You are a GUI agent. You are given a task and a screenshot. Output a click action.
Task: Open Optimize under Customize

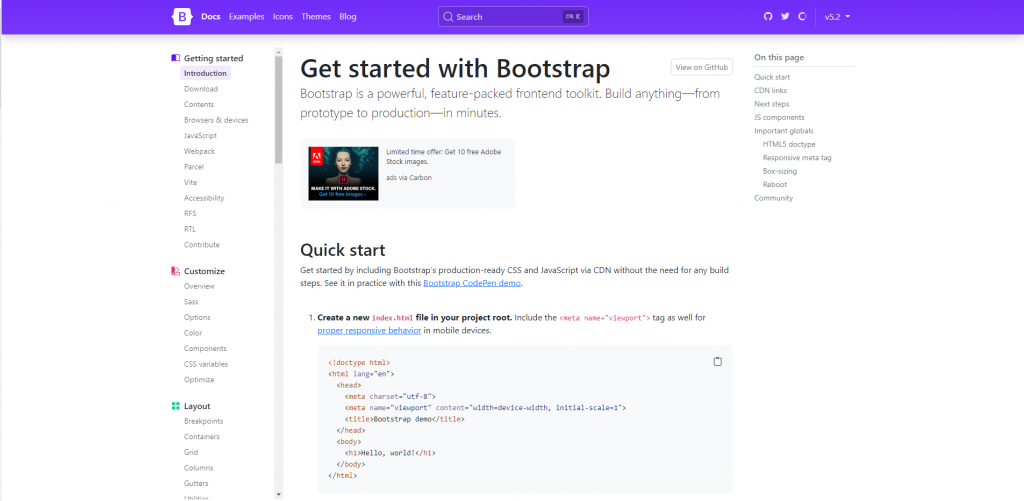[x=199, y=380]
